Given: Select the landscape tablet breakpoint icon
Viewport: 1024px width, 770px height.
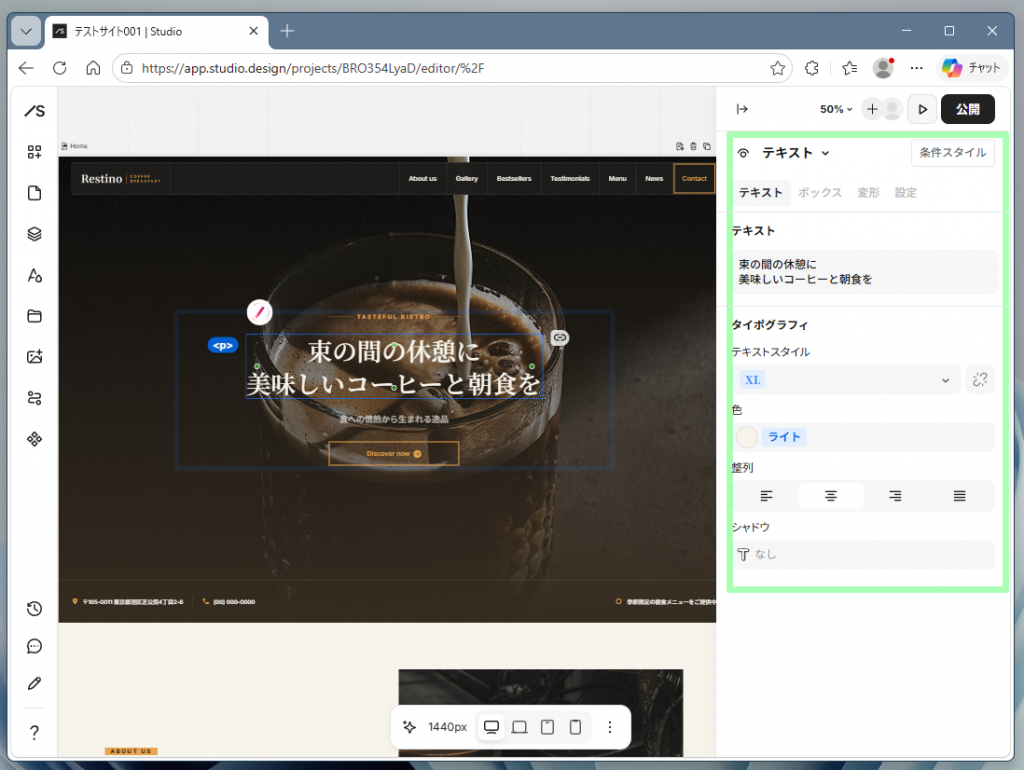Looking at the screenshot, I should click(519, 727).
